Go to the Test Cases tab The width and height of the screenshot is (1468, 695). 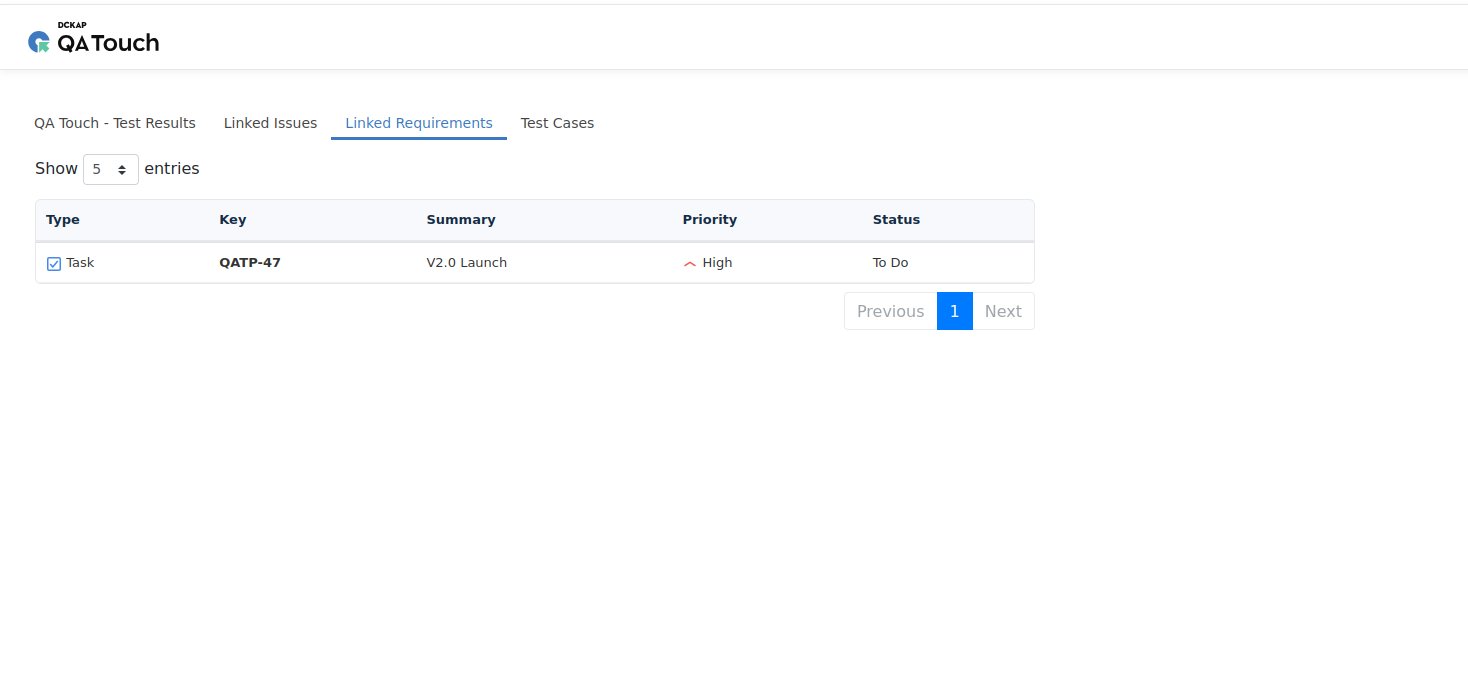[x=557, y=123]
